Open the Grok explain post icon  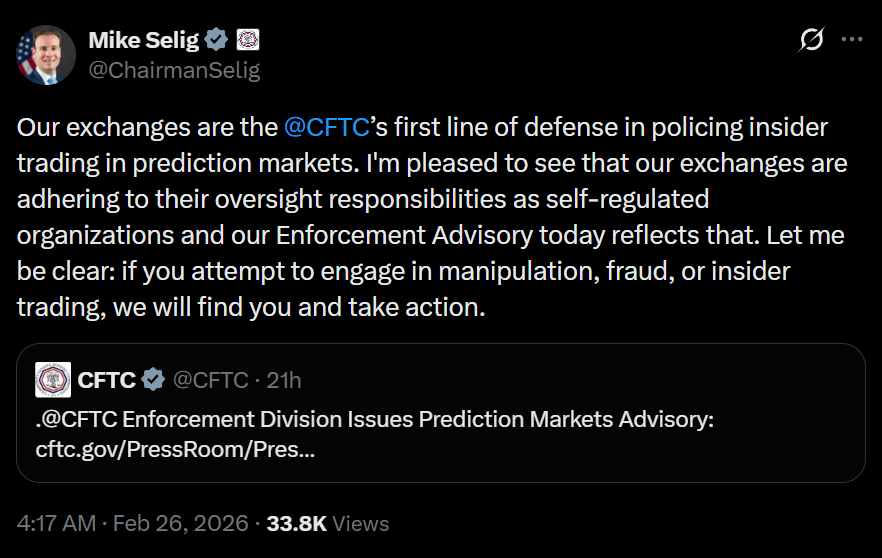(x=811, y=40)
